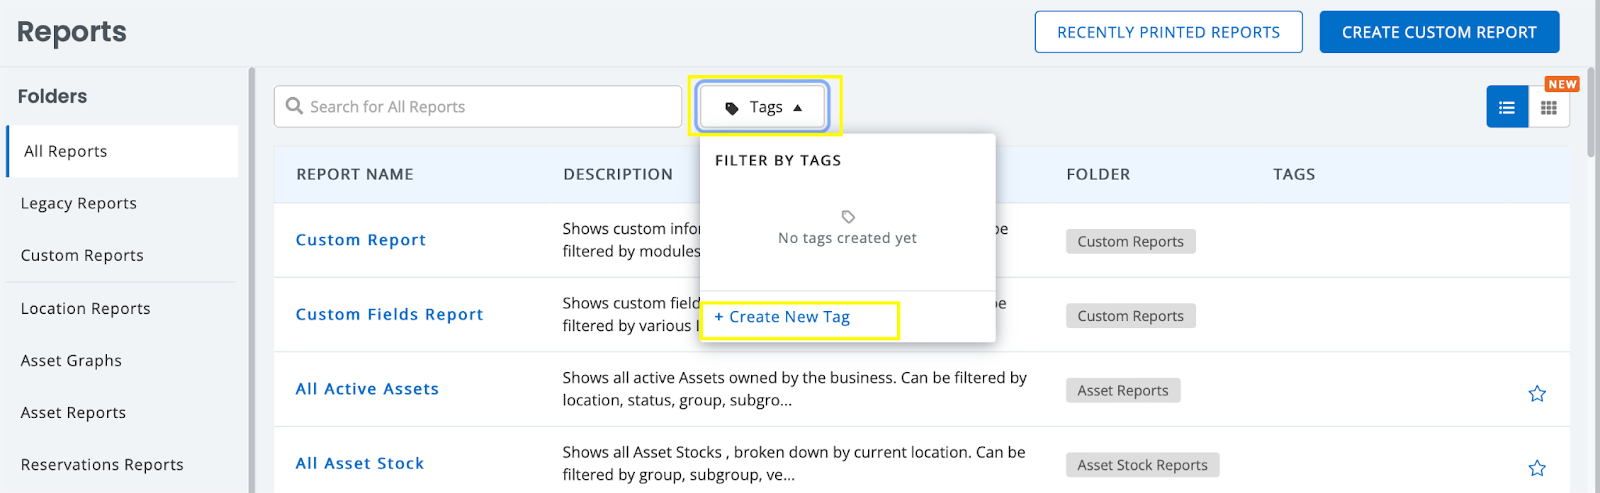The width and height of the screenshot is (1600, 493).
Task: Switch to list view icon
Action: [1507, 107]
